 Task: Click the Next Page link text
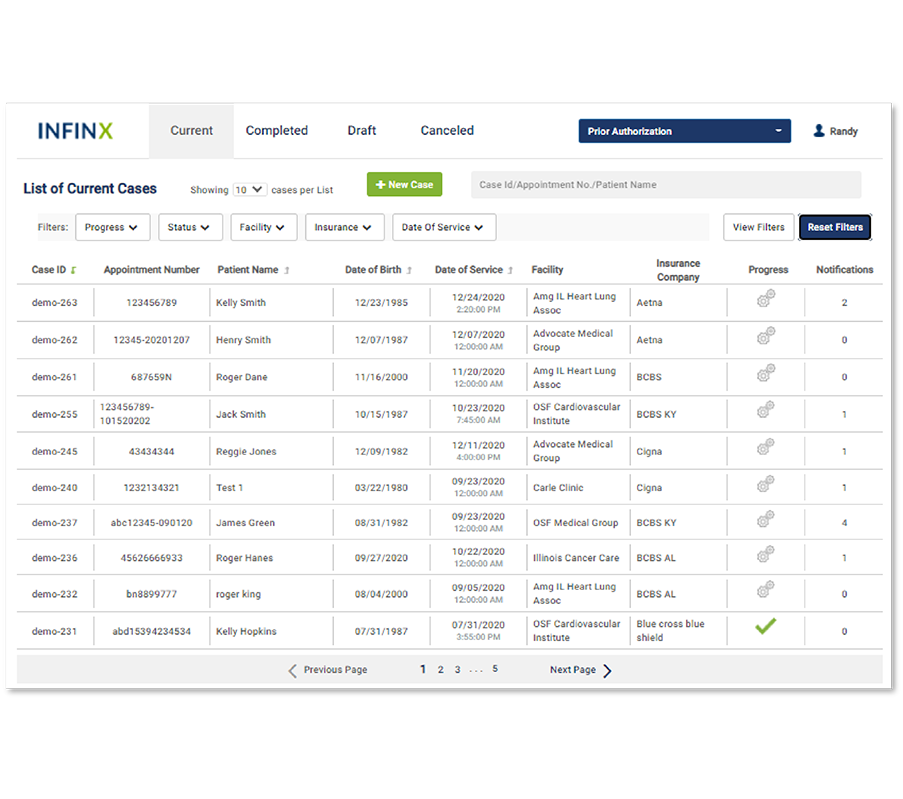(x=572, y=670)
